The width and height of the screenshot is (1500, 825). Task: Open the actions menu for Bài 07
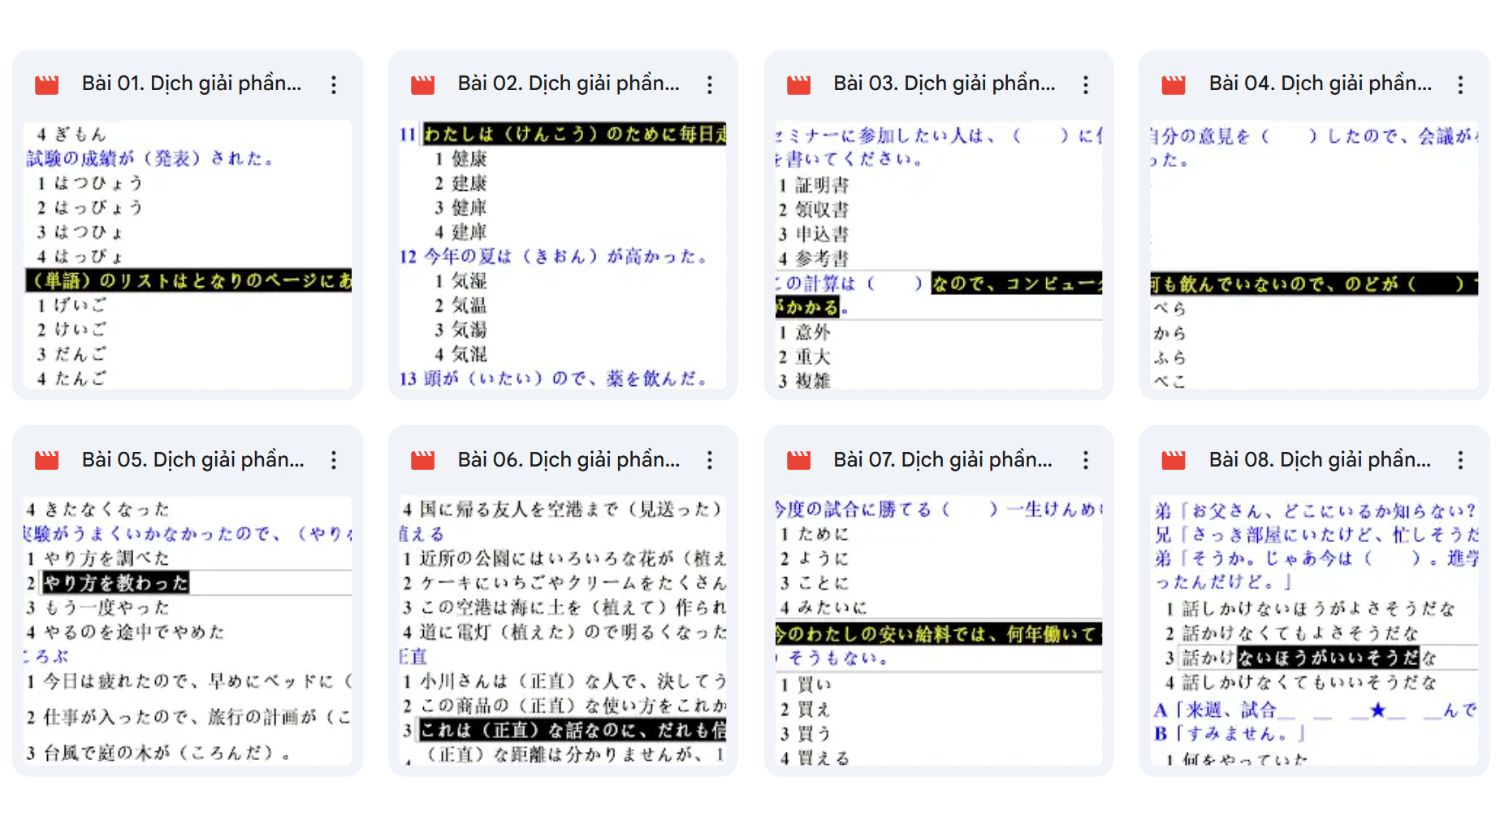1085,460
